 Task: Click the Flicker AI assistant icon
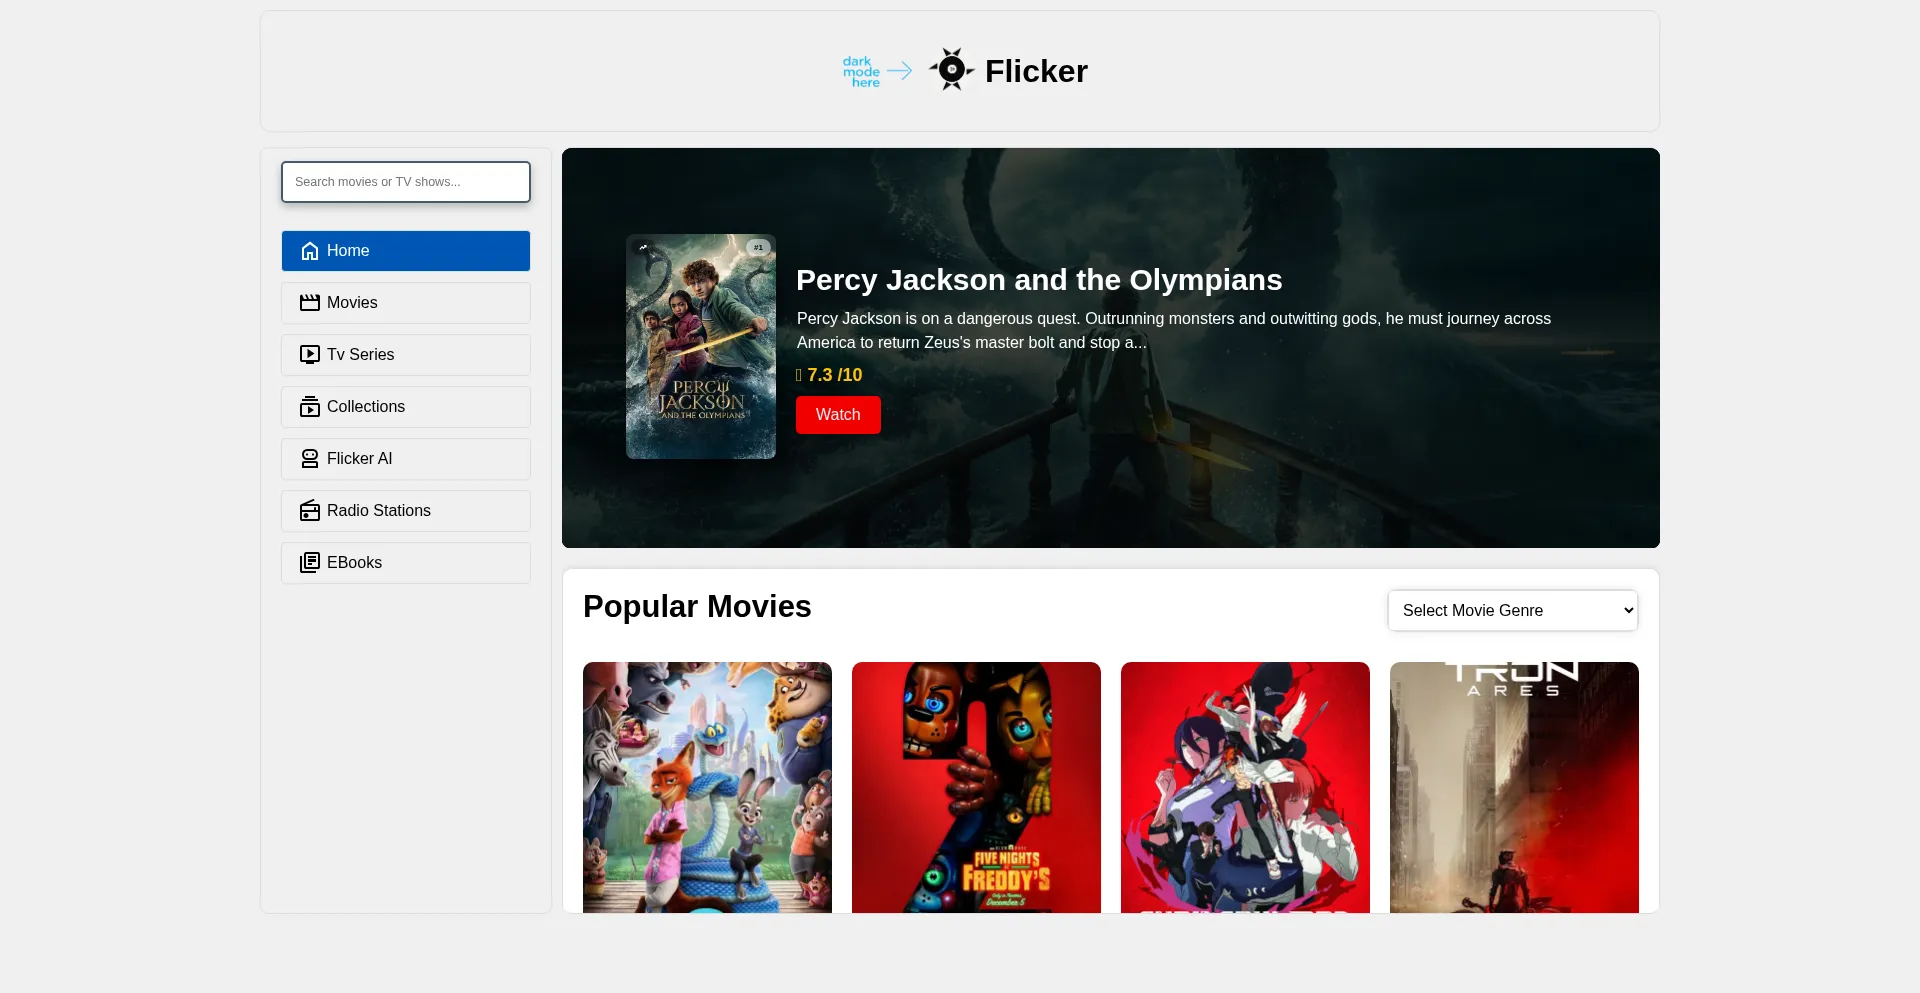309,458
